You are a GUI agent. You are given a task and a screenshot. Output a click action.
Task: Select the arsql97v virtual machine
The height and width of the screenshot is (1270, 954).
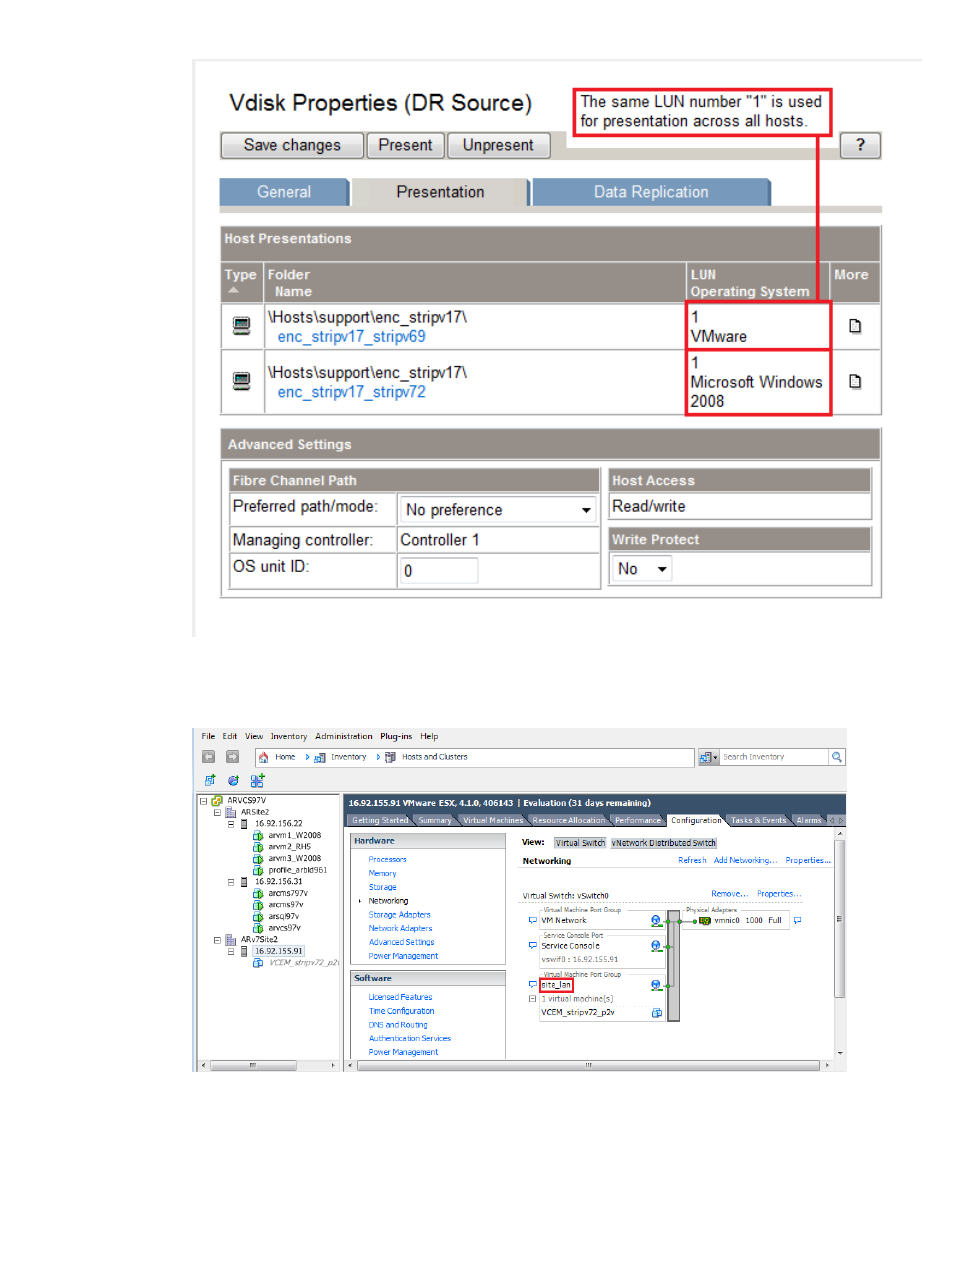283,916
